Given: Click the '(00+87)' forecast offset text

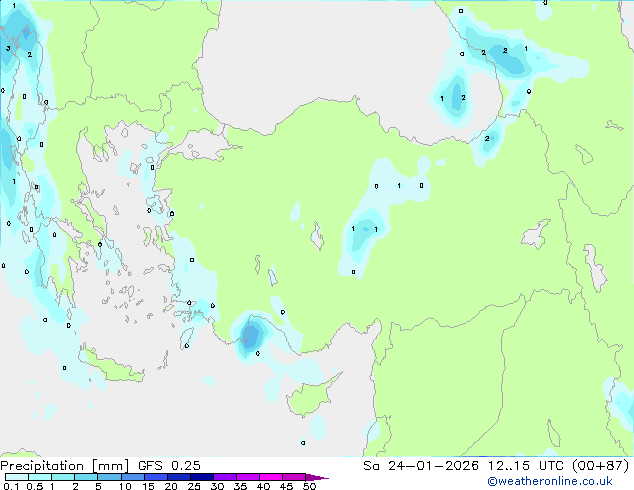Looking at the screenshot, I should tap(601, 466).
